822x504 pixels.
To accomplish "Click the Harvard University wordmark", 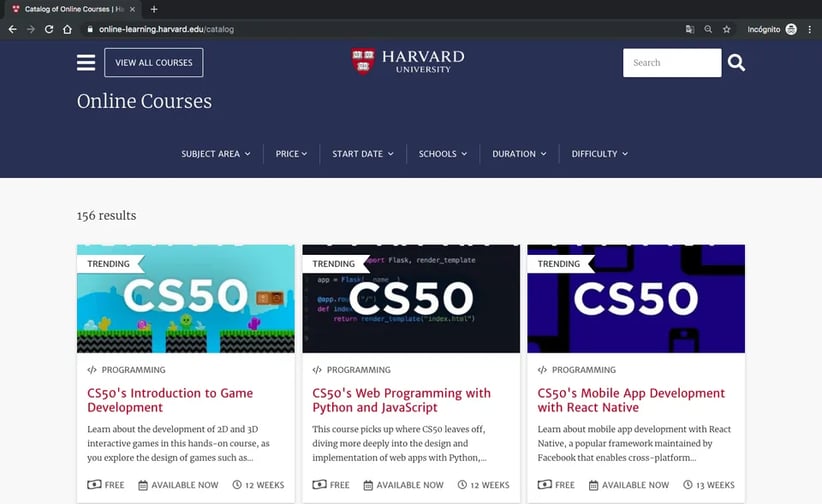I will tap(423, 61).
